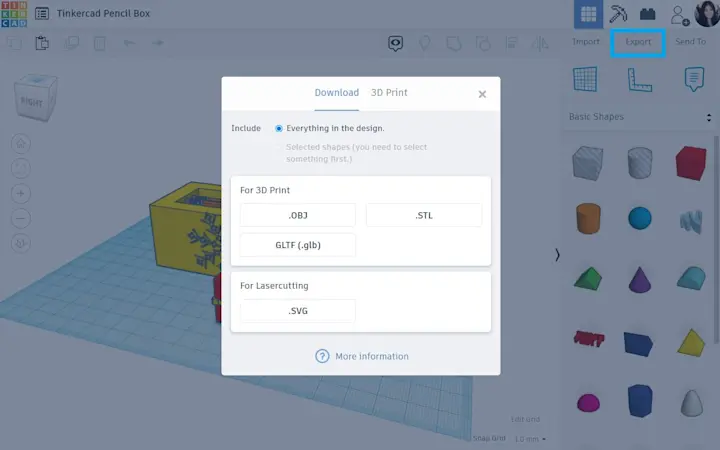Image resolution: width=720 pixels, height=450 pixels.
Task: Select the Selected shapes radio option
Action: 279,147
